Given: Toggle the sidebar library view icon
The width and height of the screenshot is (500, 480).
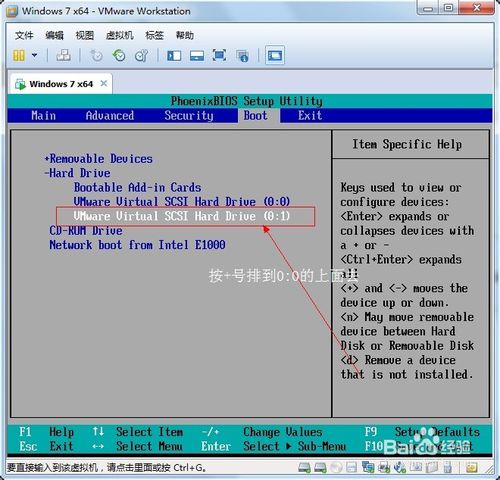Looking at the screenshot, I should pyautogui.click(x=174, y=55).
